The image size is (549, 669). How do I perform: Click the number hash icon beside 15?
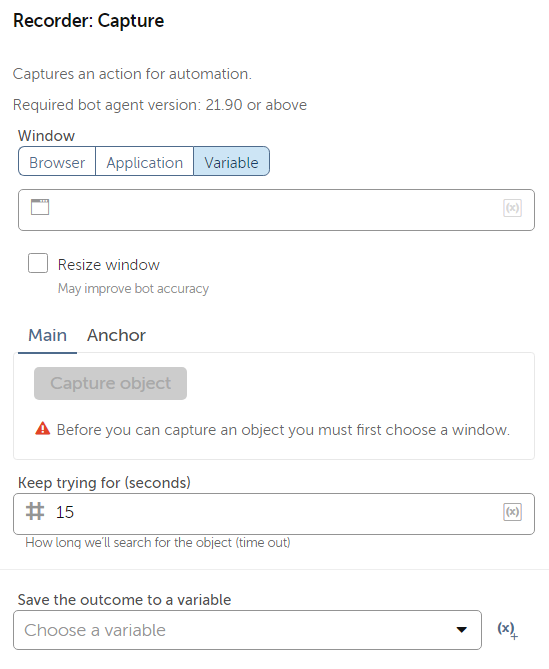click(x=35, y=511)
